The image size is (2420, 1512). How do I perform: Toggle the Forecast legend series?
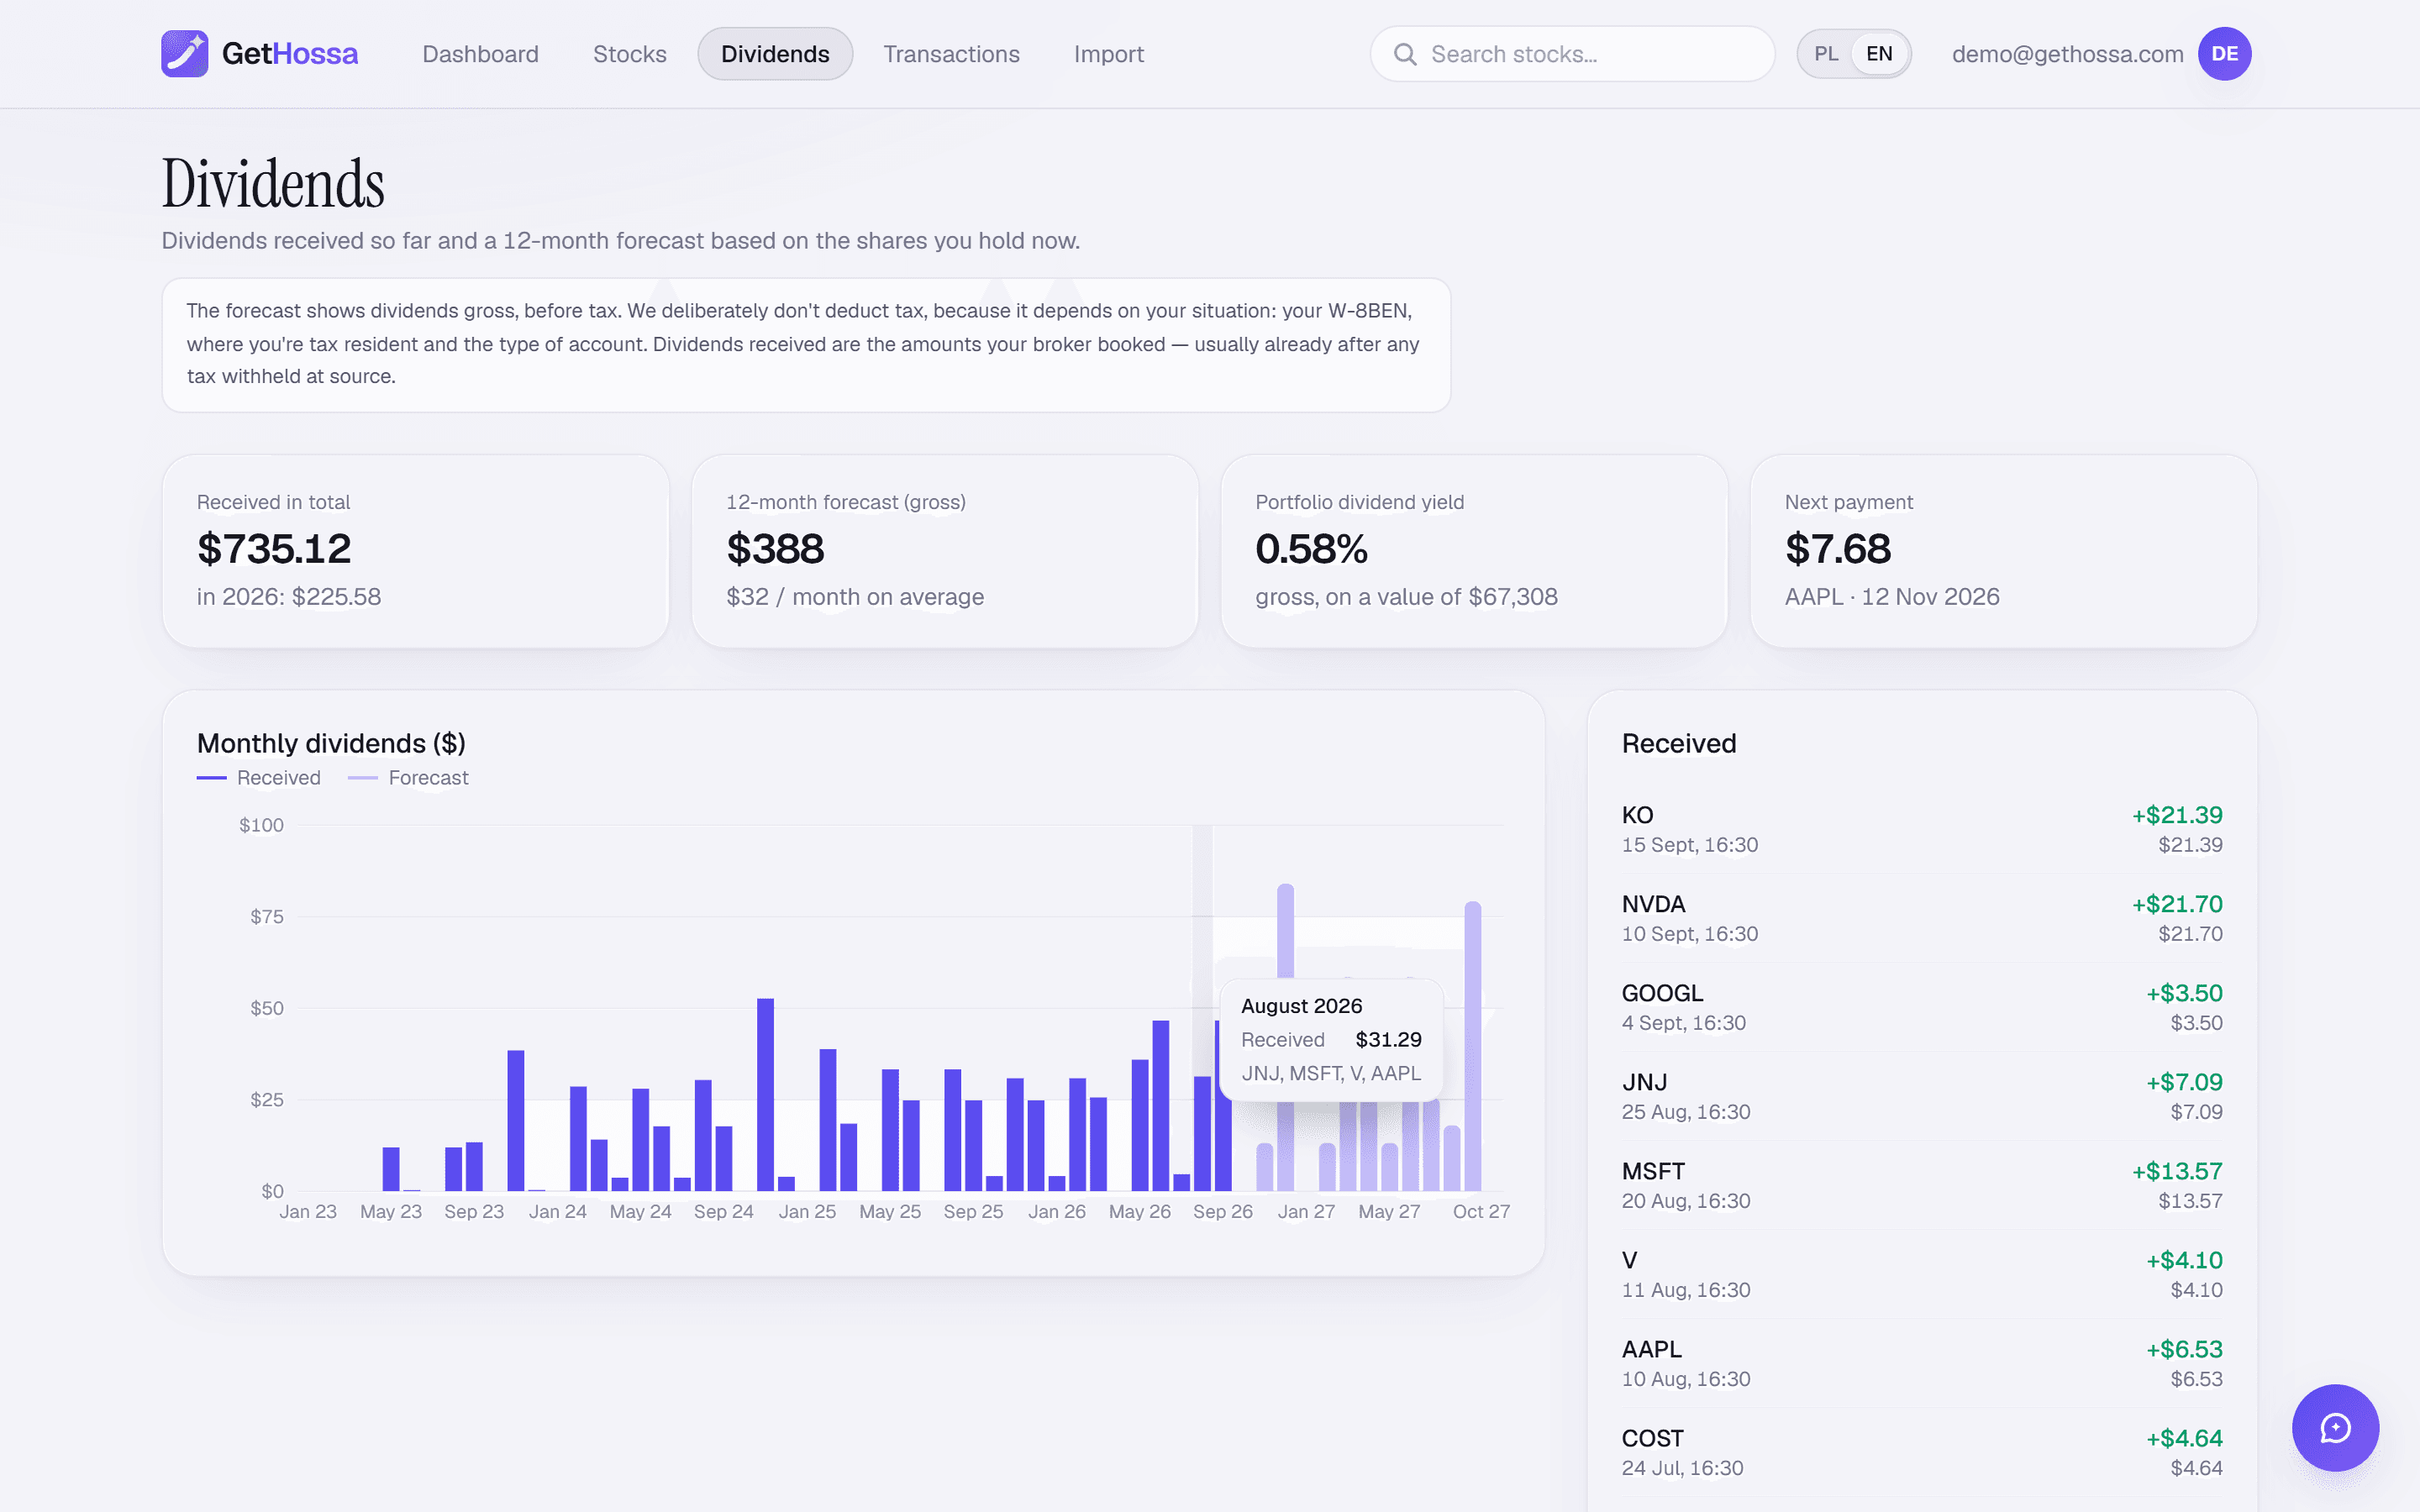(x=408, y=778)
